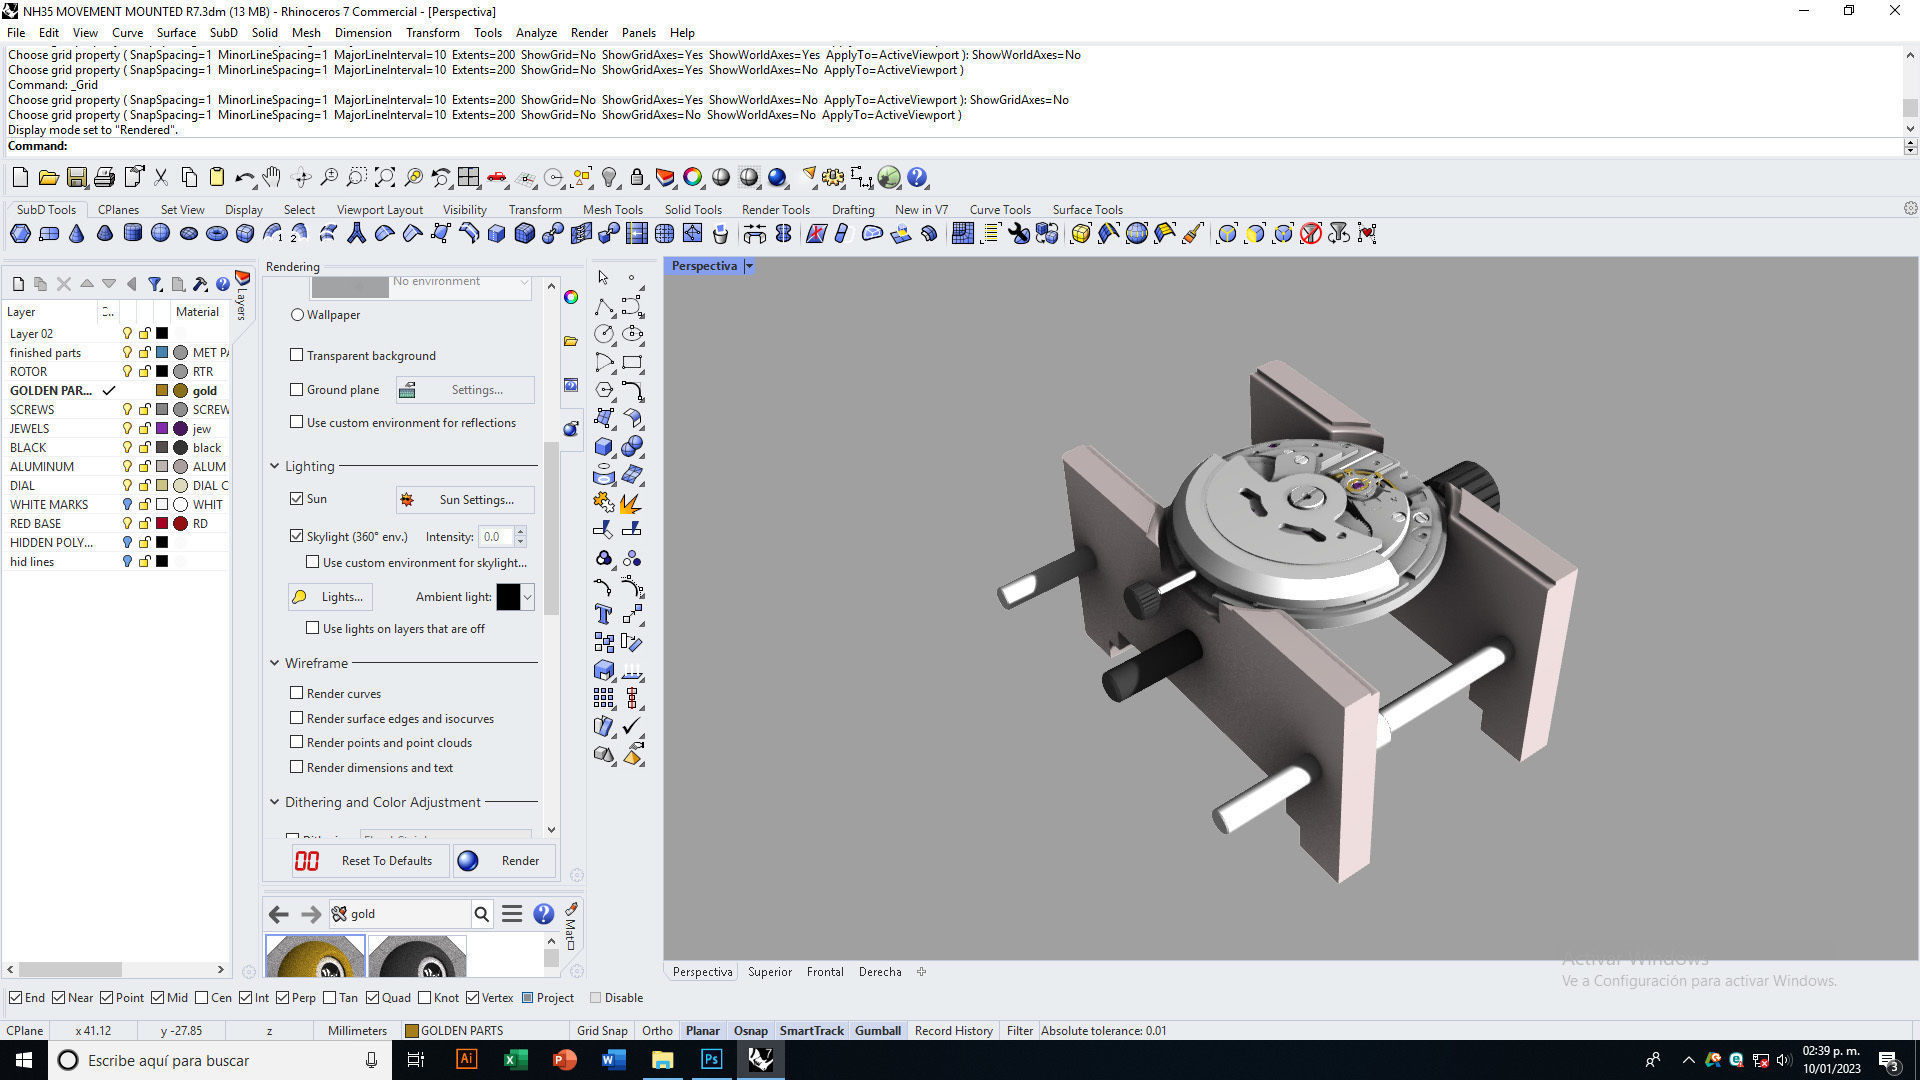Screen dimensions: 1920x1080
Task: Show hidden system tray icons chevron
Action: [x=1688, y=1060]
